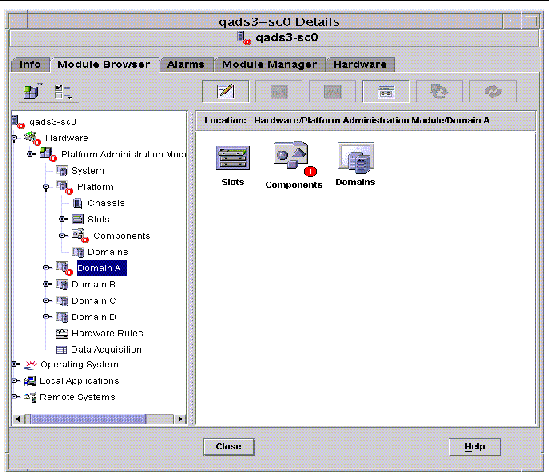The height and width of the screenshot is (472, 549).
Task: Collapse the Hardware tree node
Action: [x=14, y=138]
